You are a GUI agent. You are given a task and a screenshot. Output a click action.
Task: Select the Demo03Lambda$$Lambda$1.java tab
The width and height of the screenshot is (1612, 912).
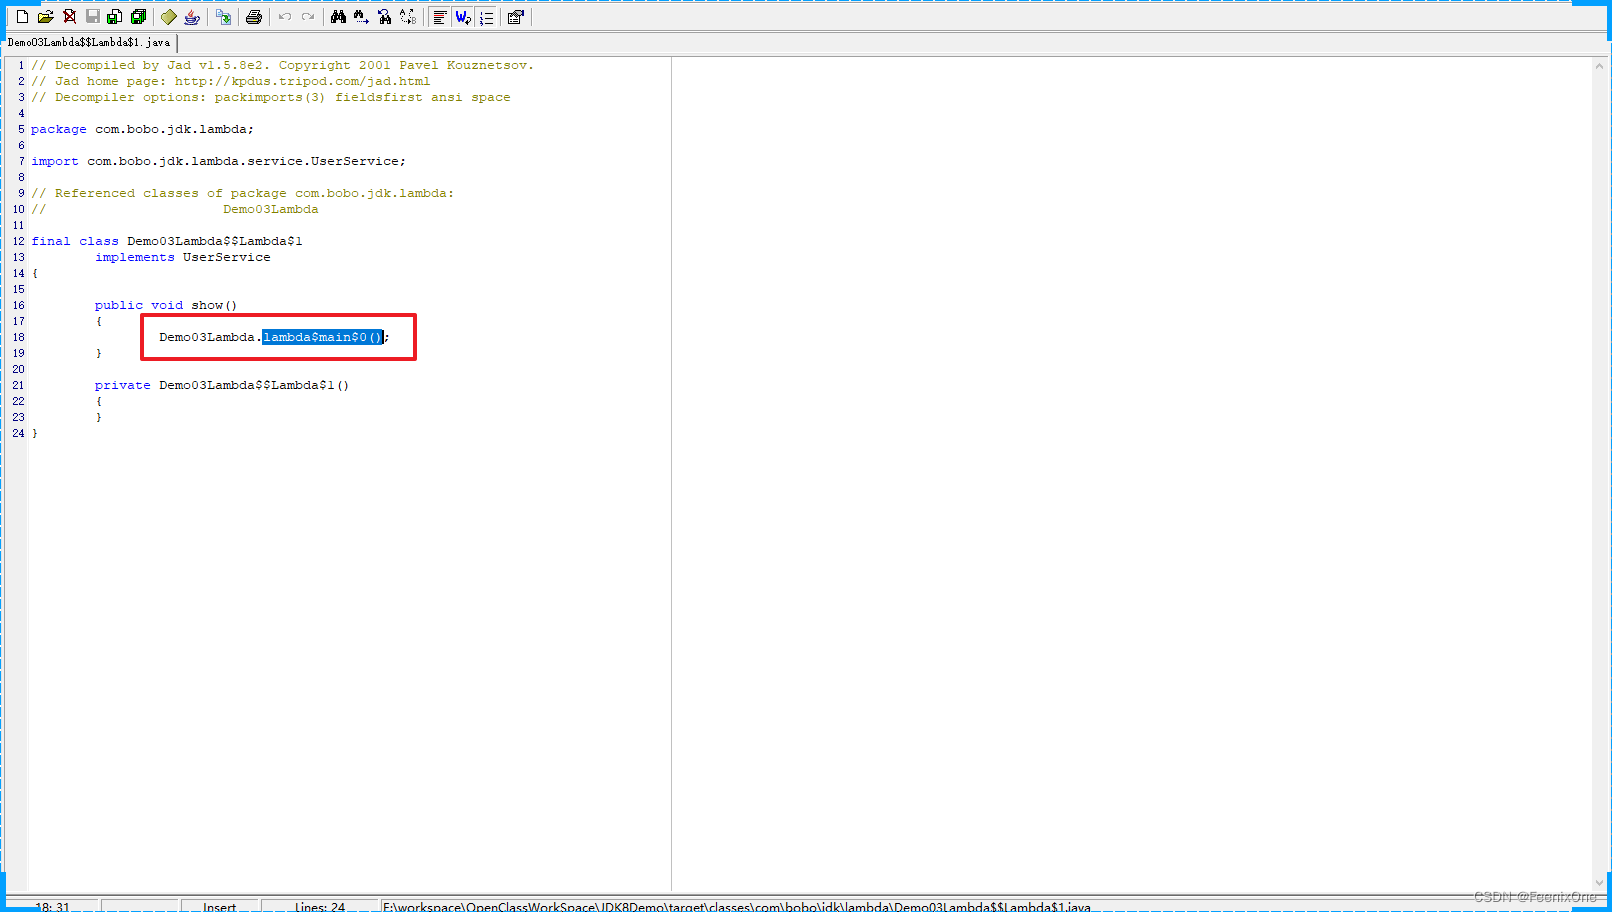89,43
